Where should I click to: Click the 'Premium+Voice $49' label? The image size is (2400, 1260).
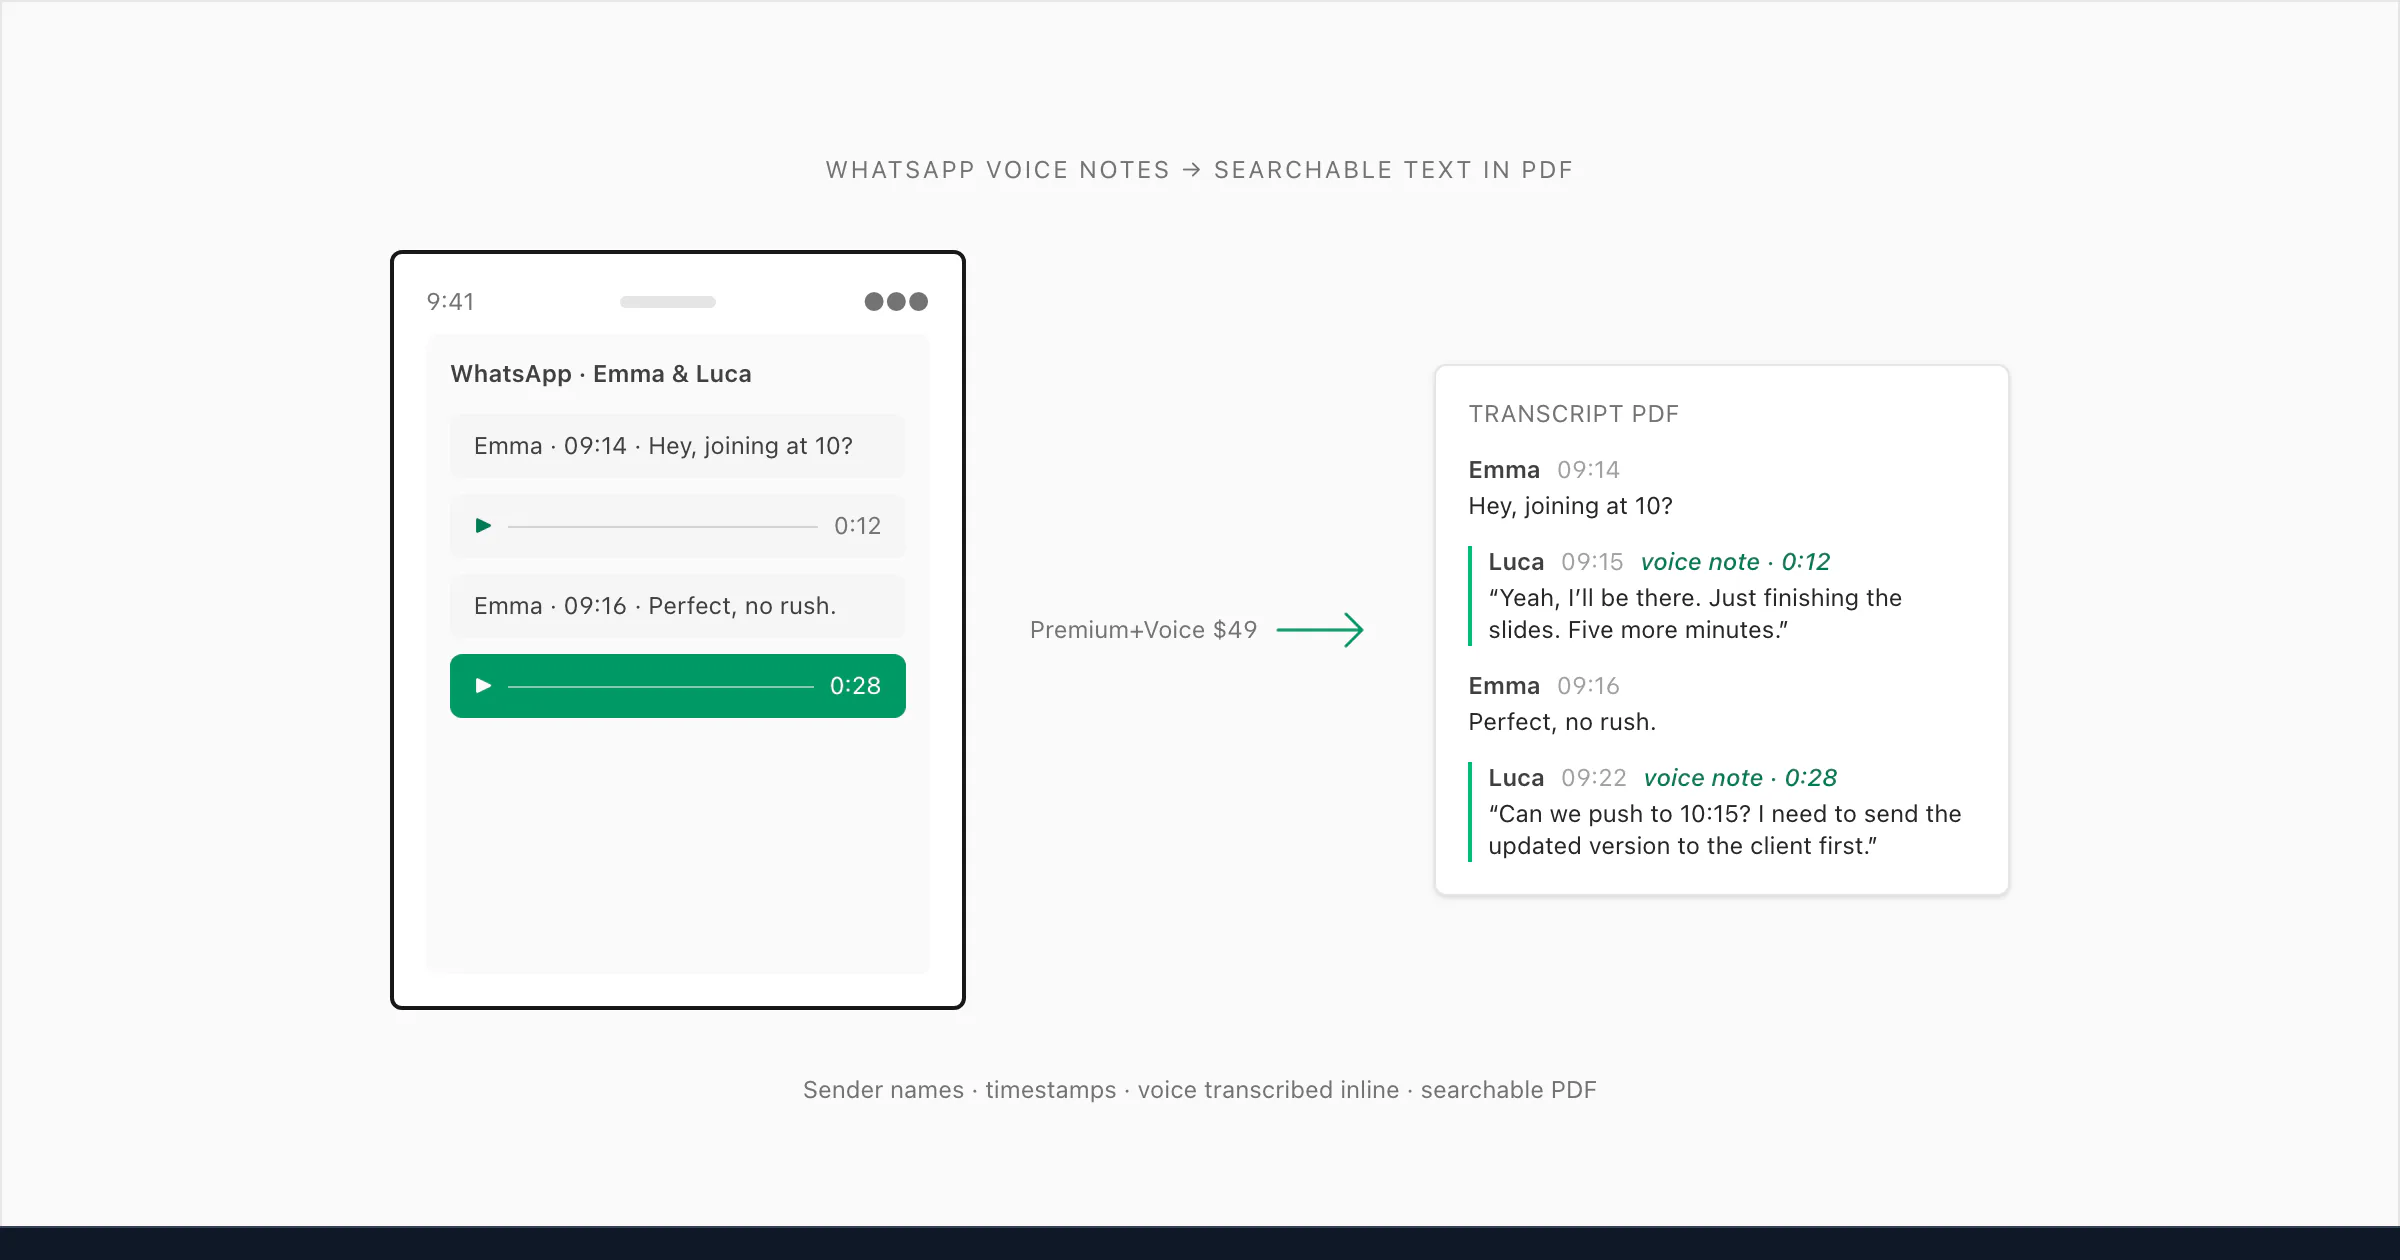click(1143, 630)
